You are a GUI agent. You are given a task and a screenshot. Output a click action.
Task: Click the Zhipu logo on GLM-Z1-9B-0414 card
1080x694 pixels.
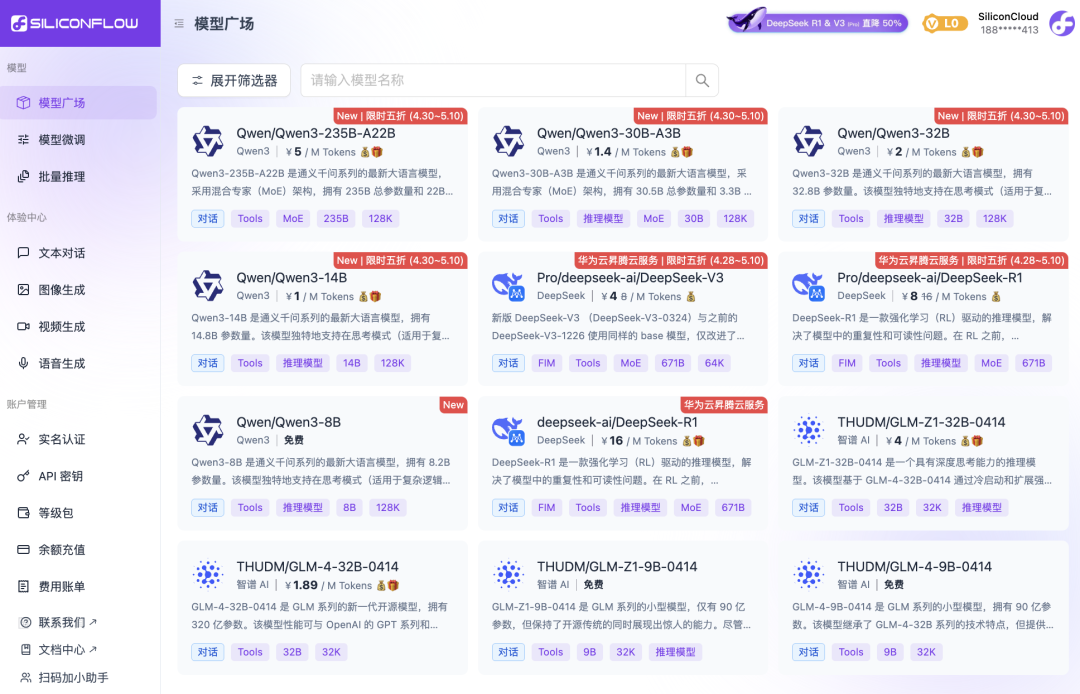pos(508,575)
